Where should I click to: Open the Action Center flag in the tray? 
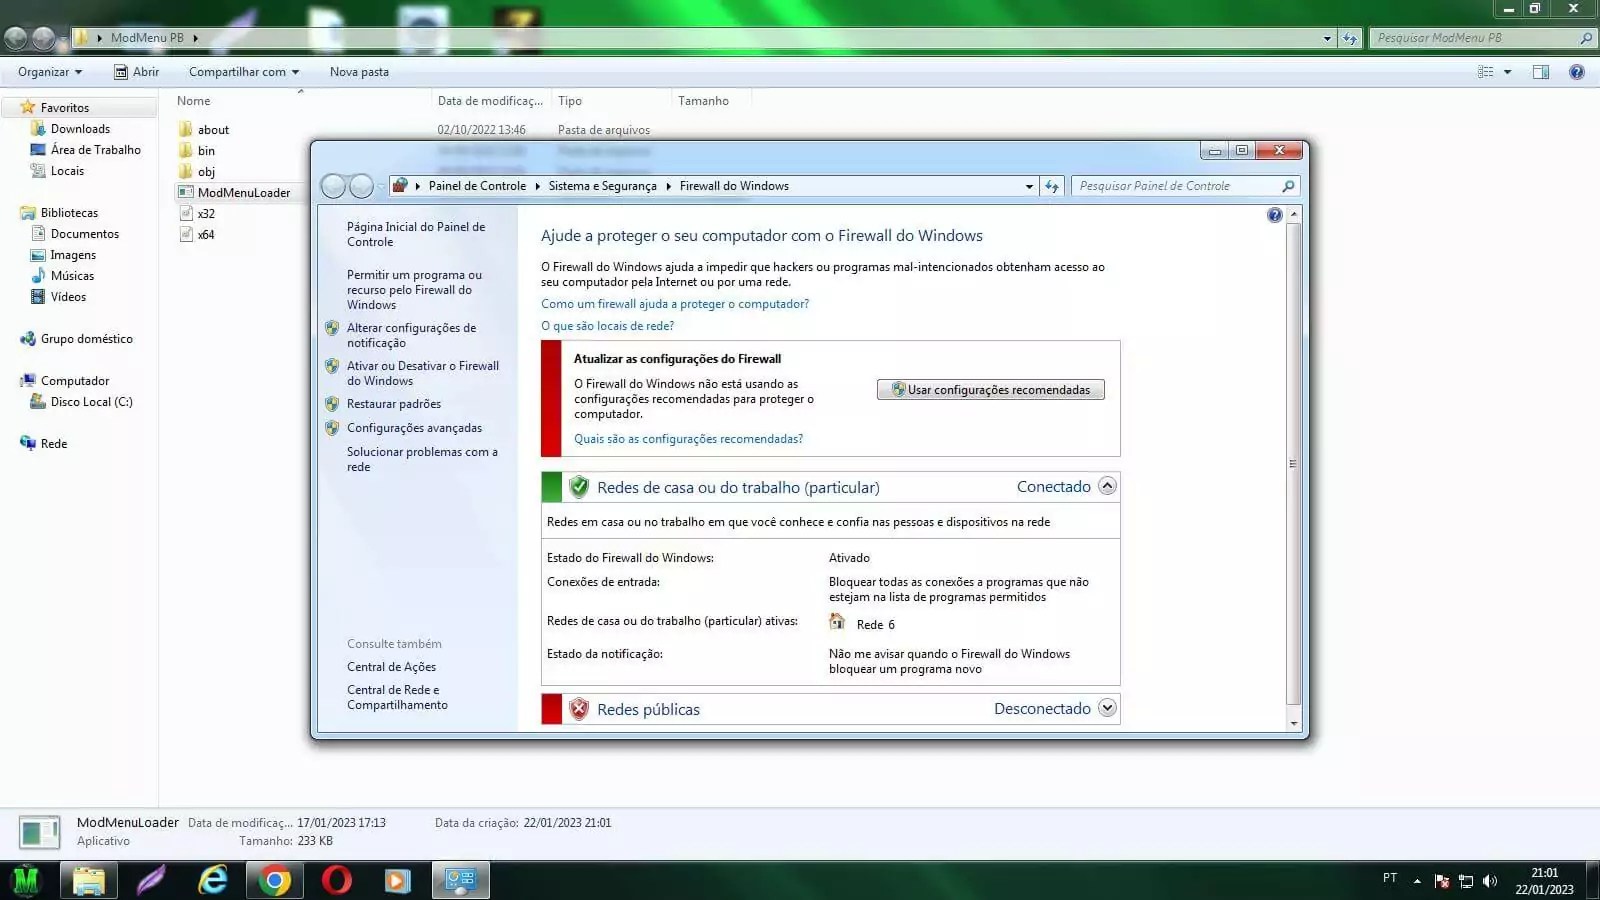[1442, 881]
